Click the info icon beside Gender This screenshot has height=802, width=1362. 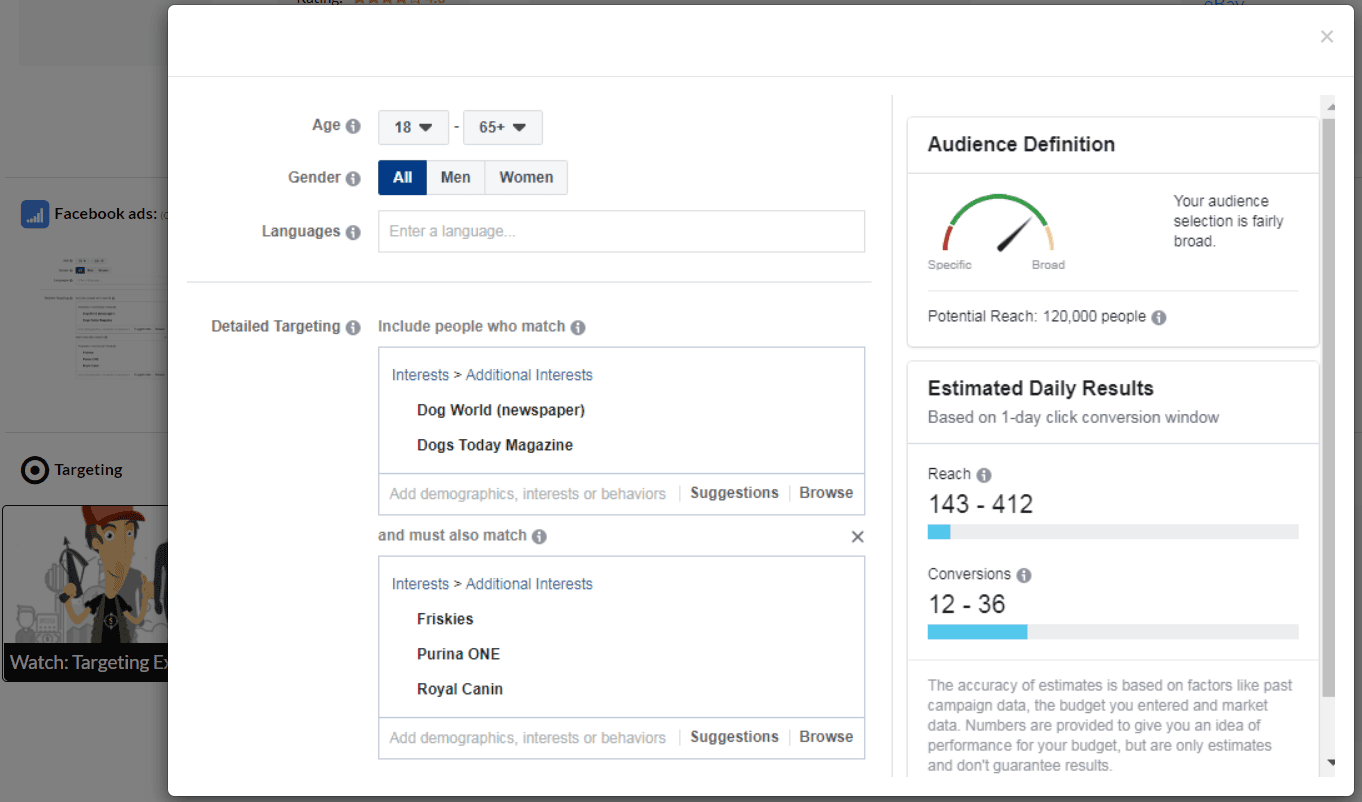353,178
